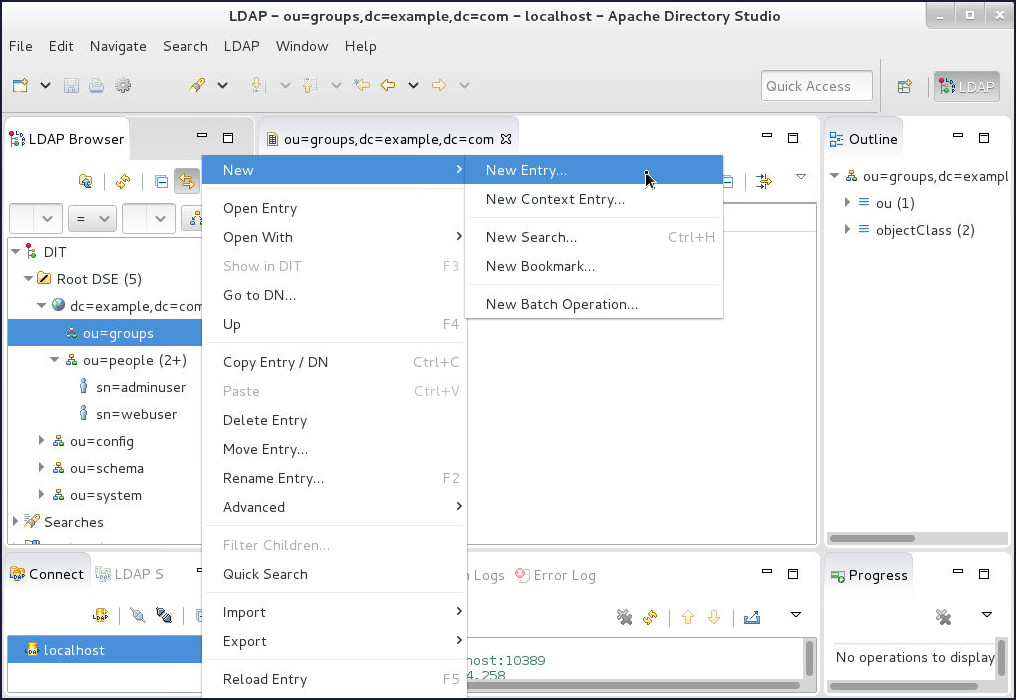Click Remove All Finished Operations in Progress

tap(943, 616)
